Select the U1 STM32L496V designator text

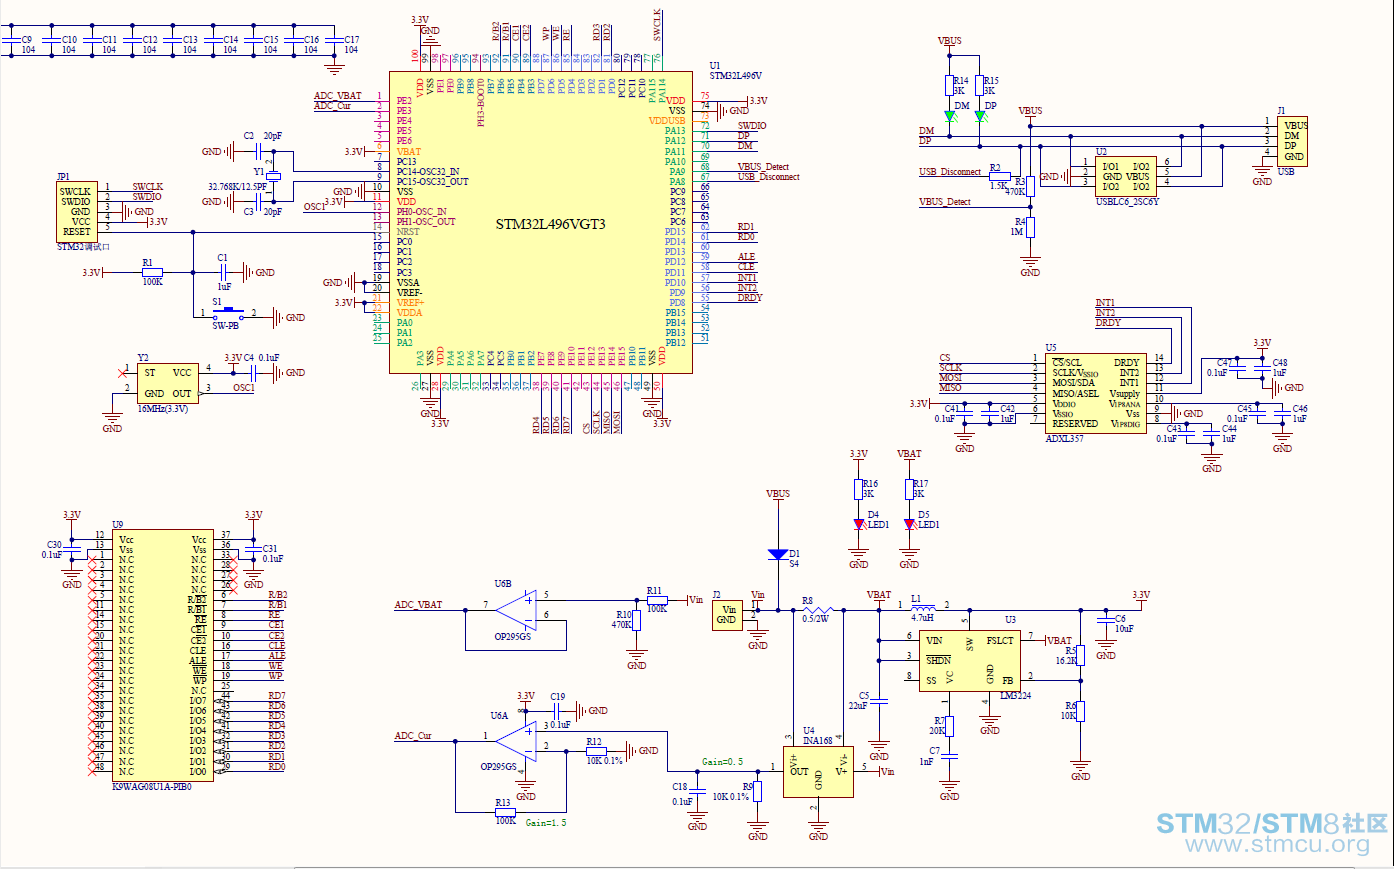point(735,71)
